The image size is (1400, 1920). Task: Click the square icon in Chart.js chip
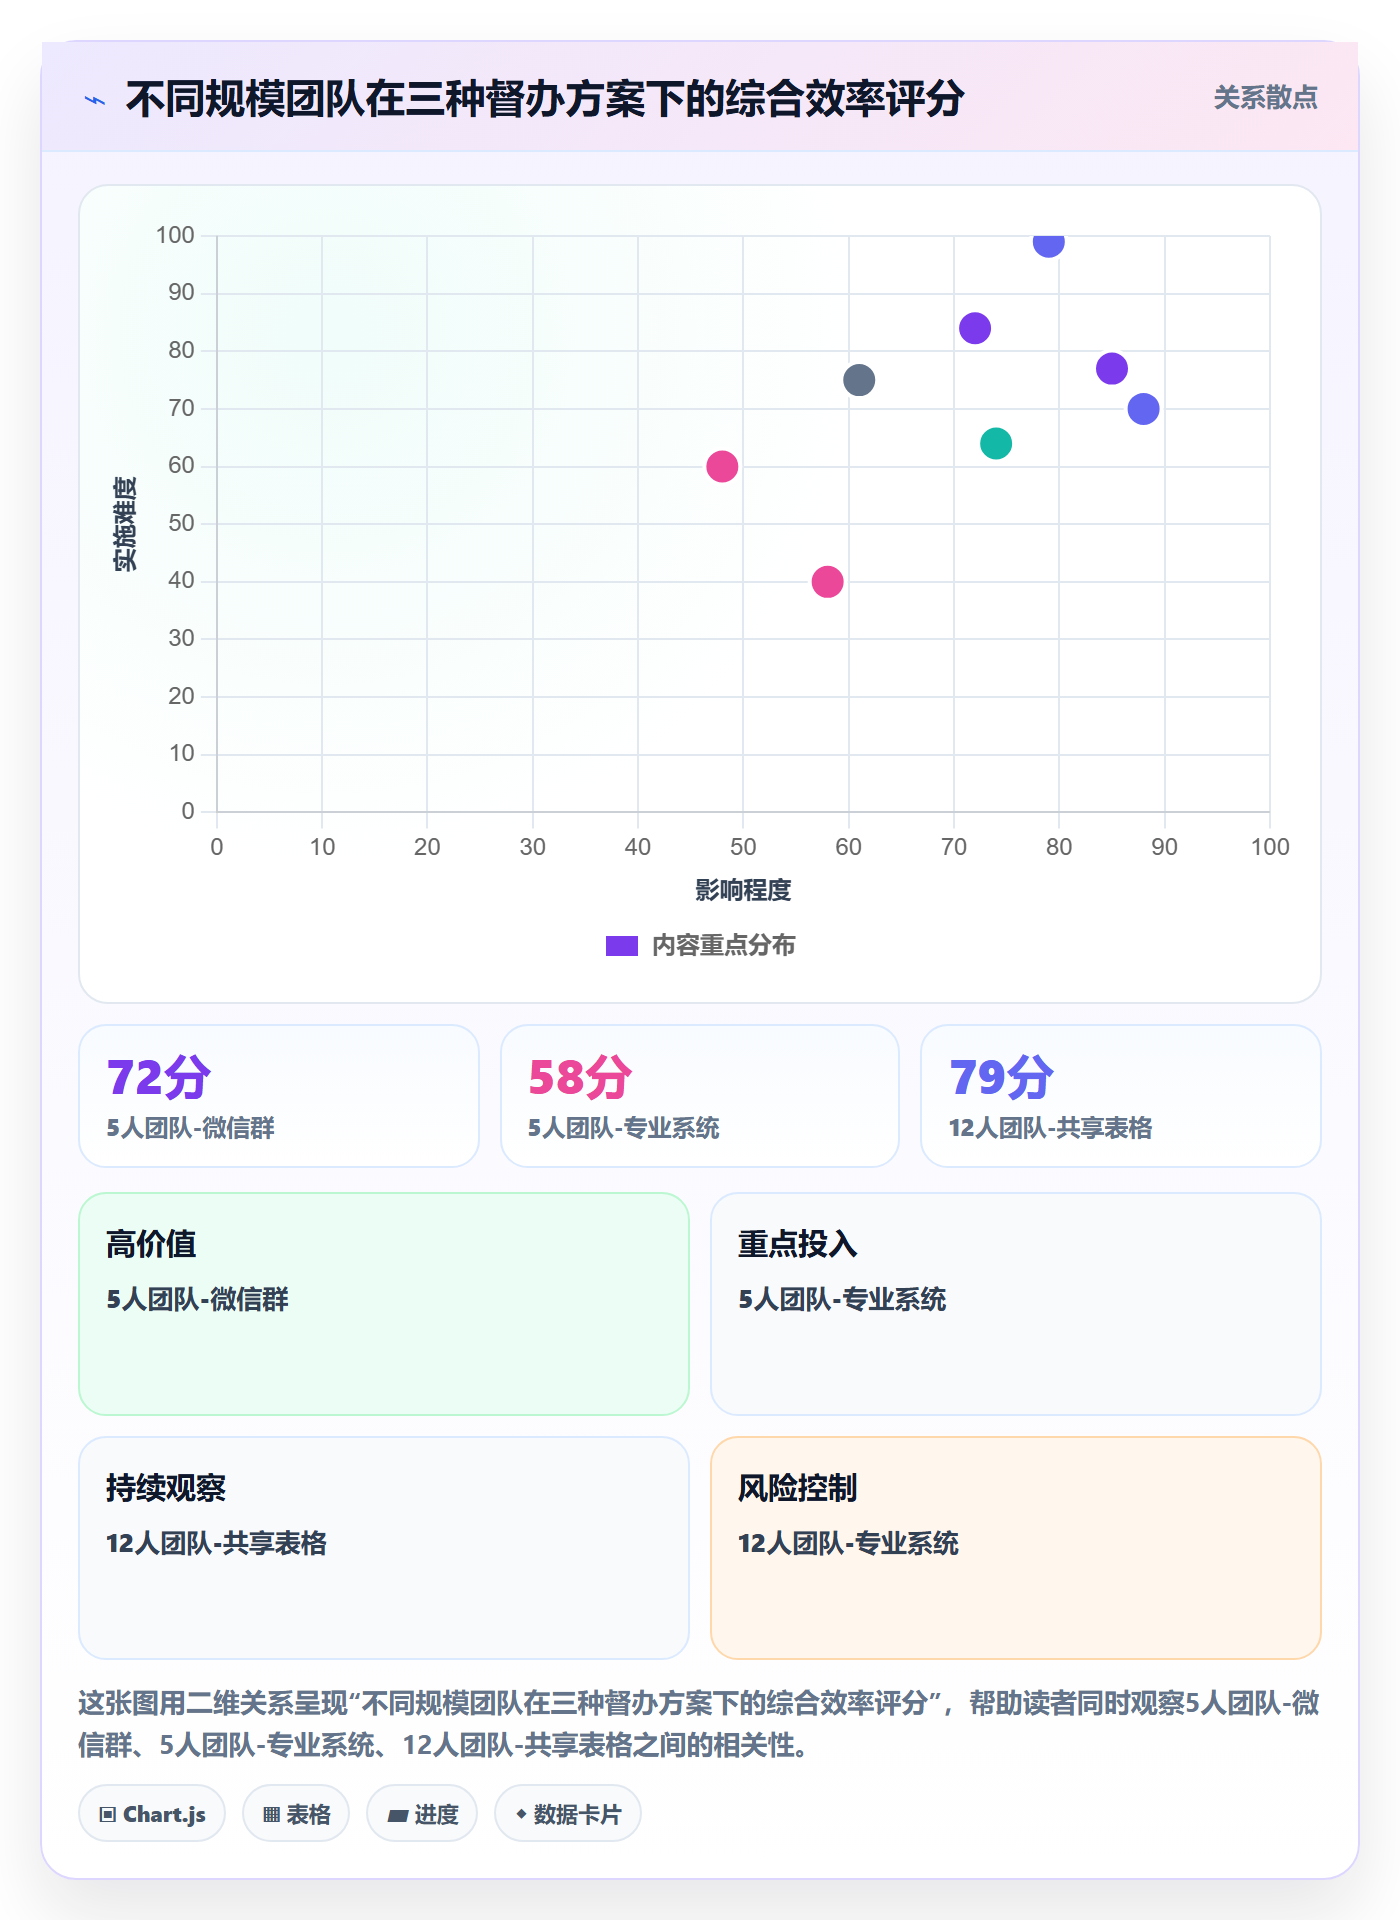108,1815
